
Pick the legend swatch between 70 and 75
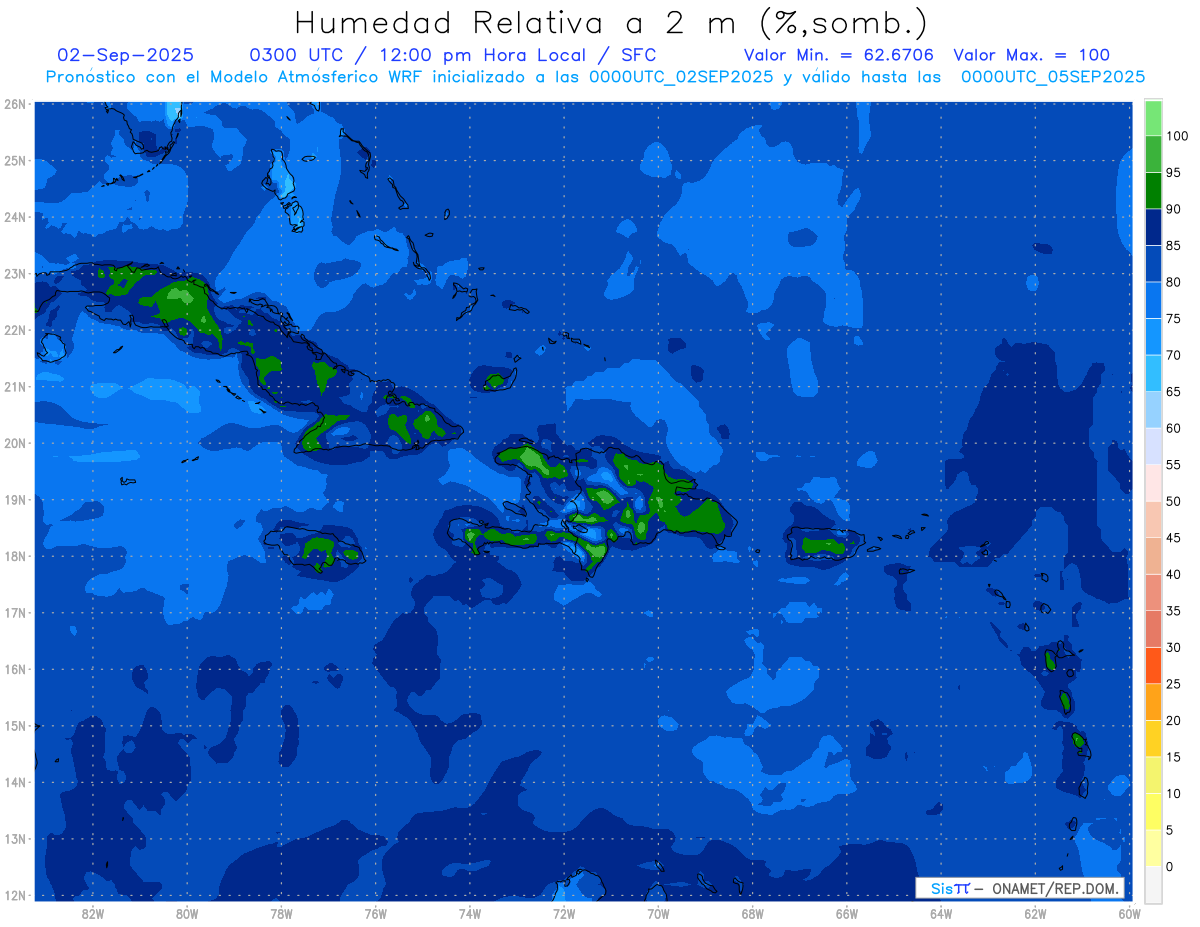tap(1153, 336)
